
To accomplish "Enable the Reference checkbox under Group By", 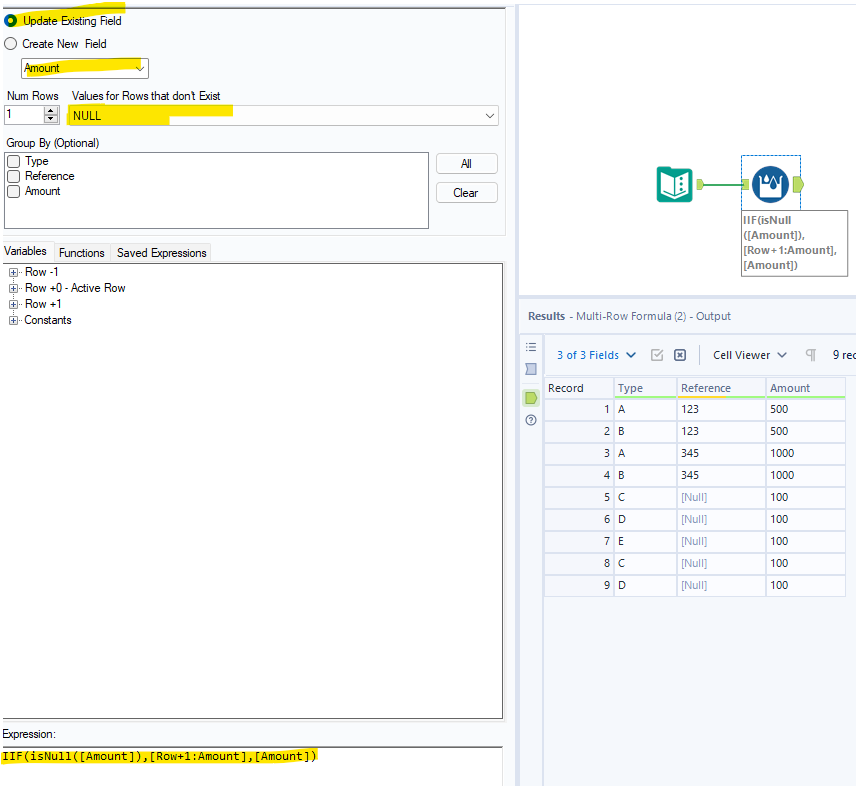I will tap(13, 176).
